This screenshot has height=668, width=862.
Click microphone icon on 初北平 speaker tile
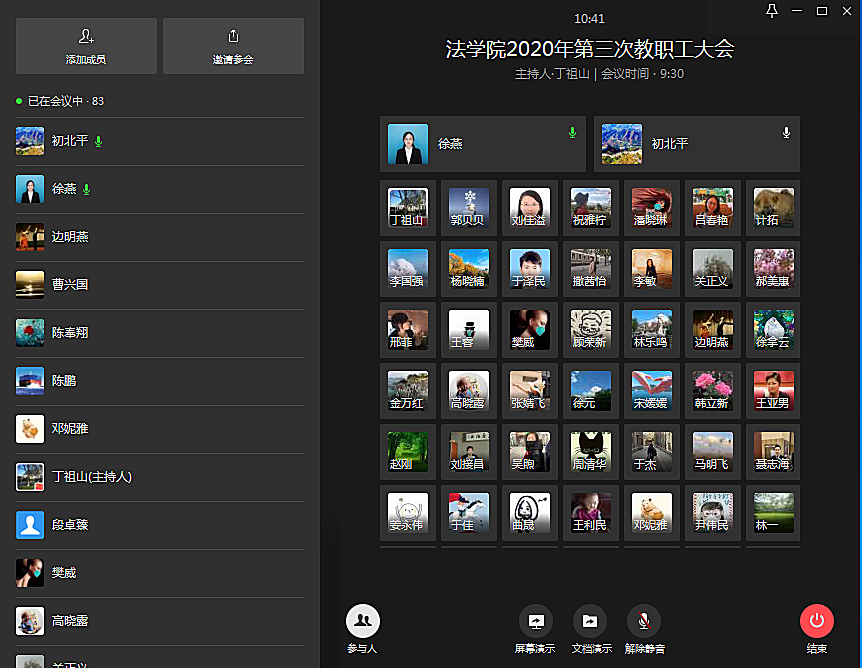(x=786, y=132)
